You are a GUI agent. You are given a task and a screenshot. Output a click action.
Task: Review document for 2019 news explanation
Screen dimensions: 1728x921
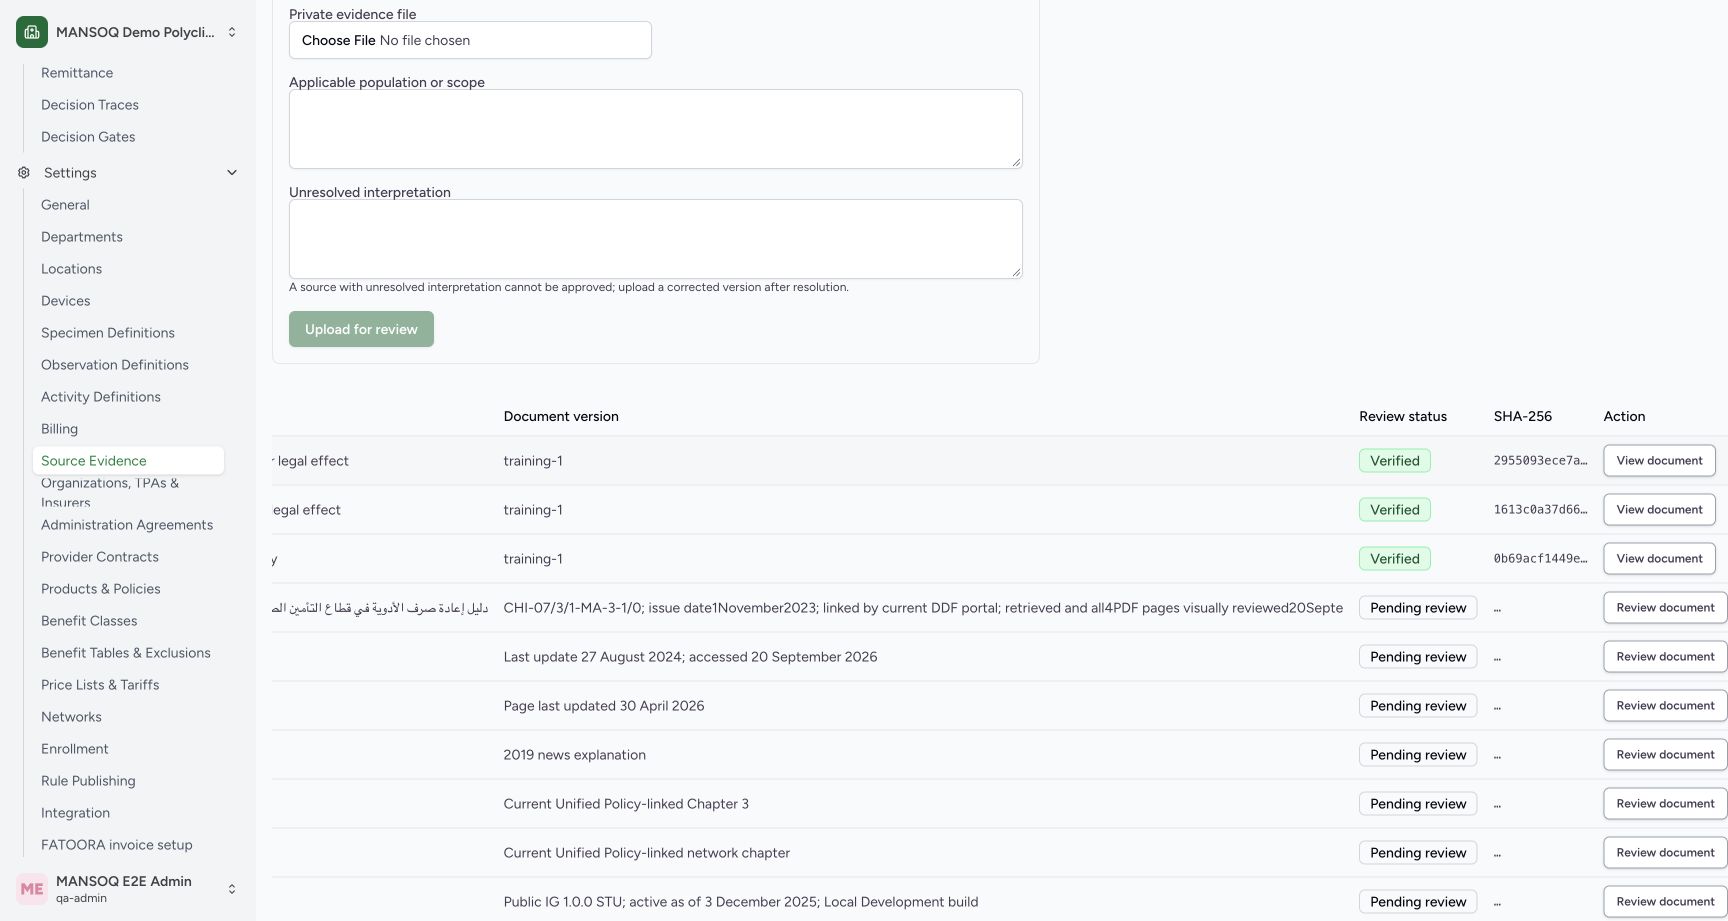pyautogui.click(x=1665, y=755)
